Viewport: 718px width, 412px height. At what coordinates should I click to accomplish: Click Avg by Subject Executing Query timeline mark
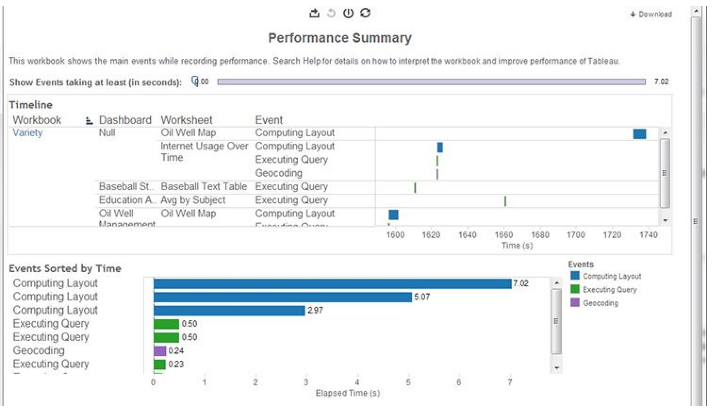coord(505,201)
